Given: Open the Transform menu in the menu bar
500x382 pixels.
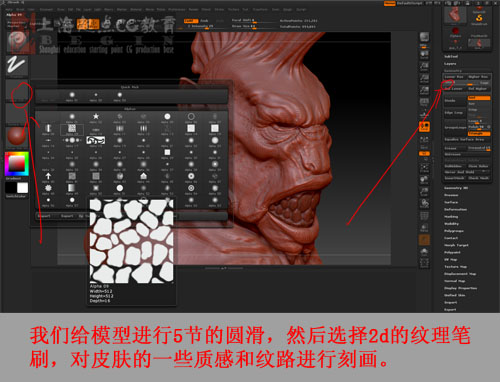Looking at the screenshot, I should pyautogui.click(x=259, y=9).
